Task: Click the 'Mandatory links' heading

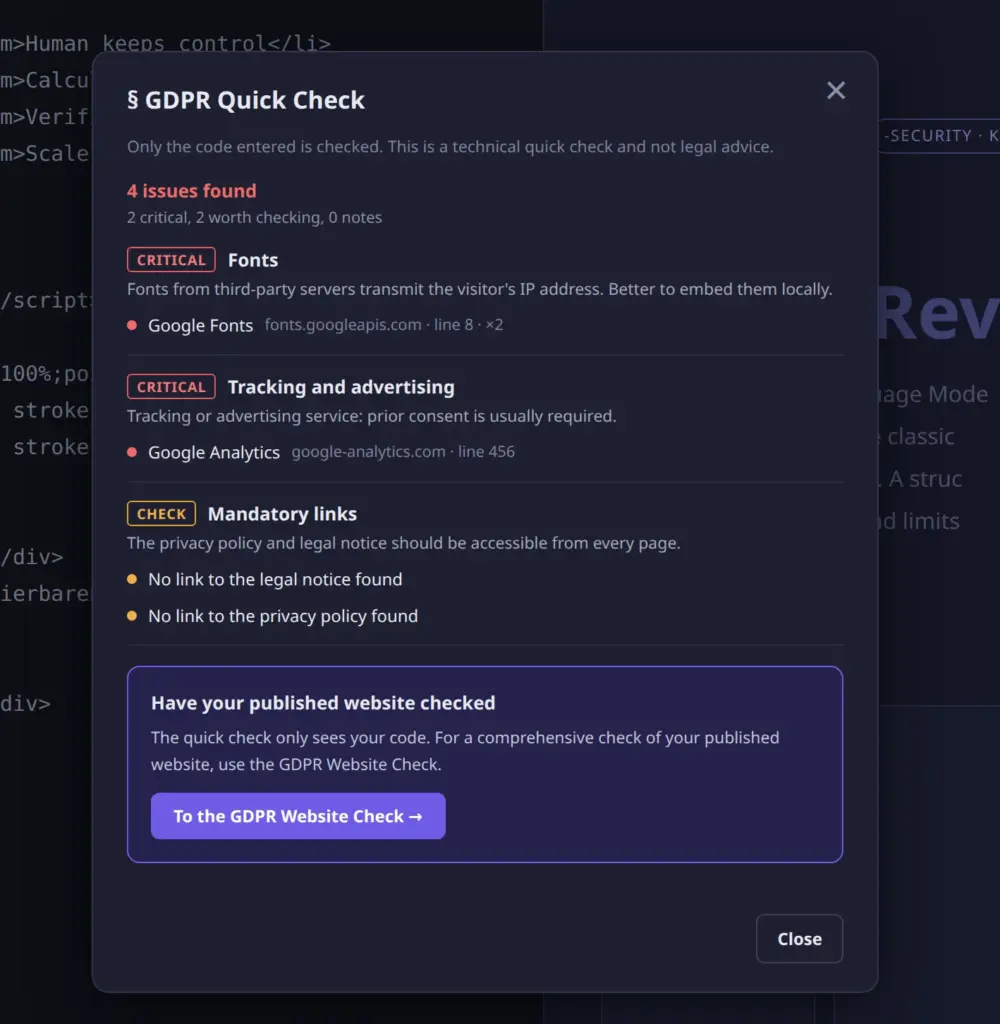Action: pyautogui.click(x=282, y=514)
